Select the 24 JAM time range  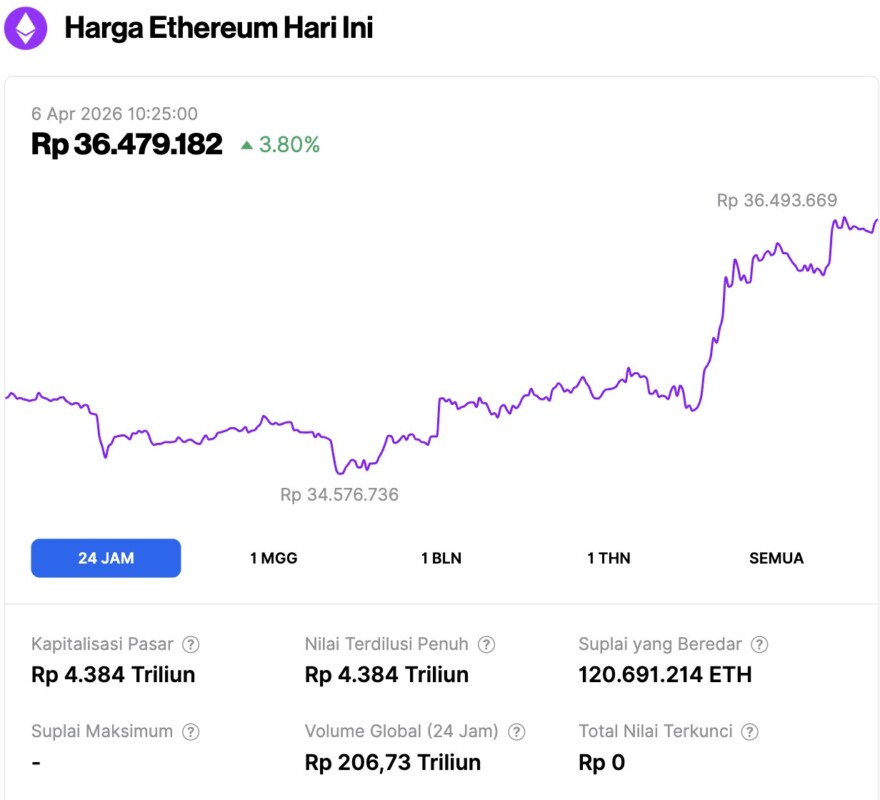click(x=106, y=558)
